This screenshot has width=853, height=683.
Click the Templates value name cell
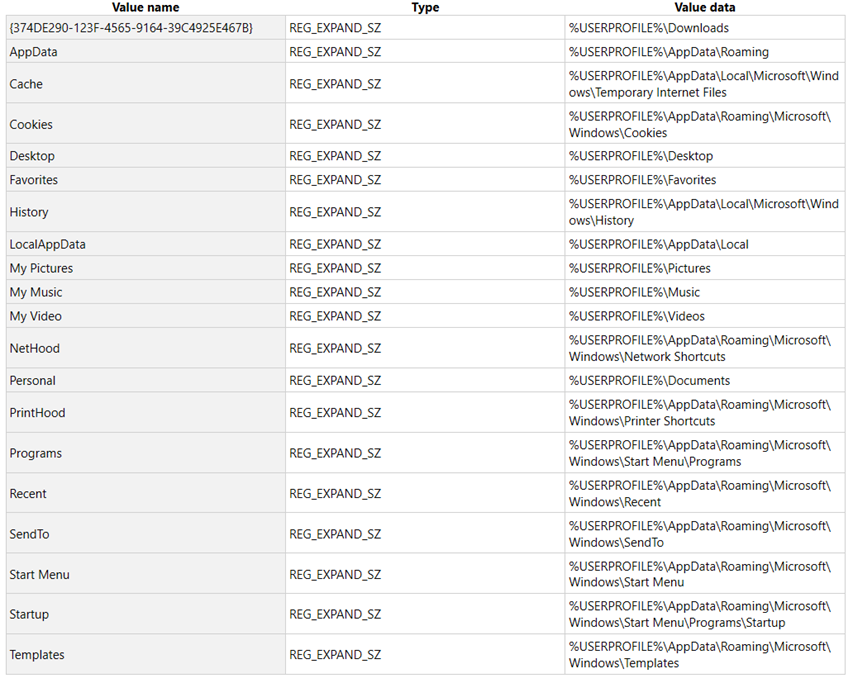pos(146,655)
